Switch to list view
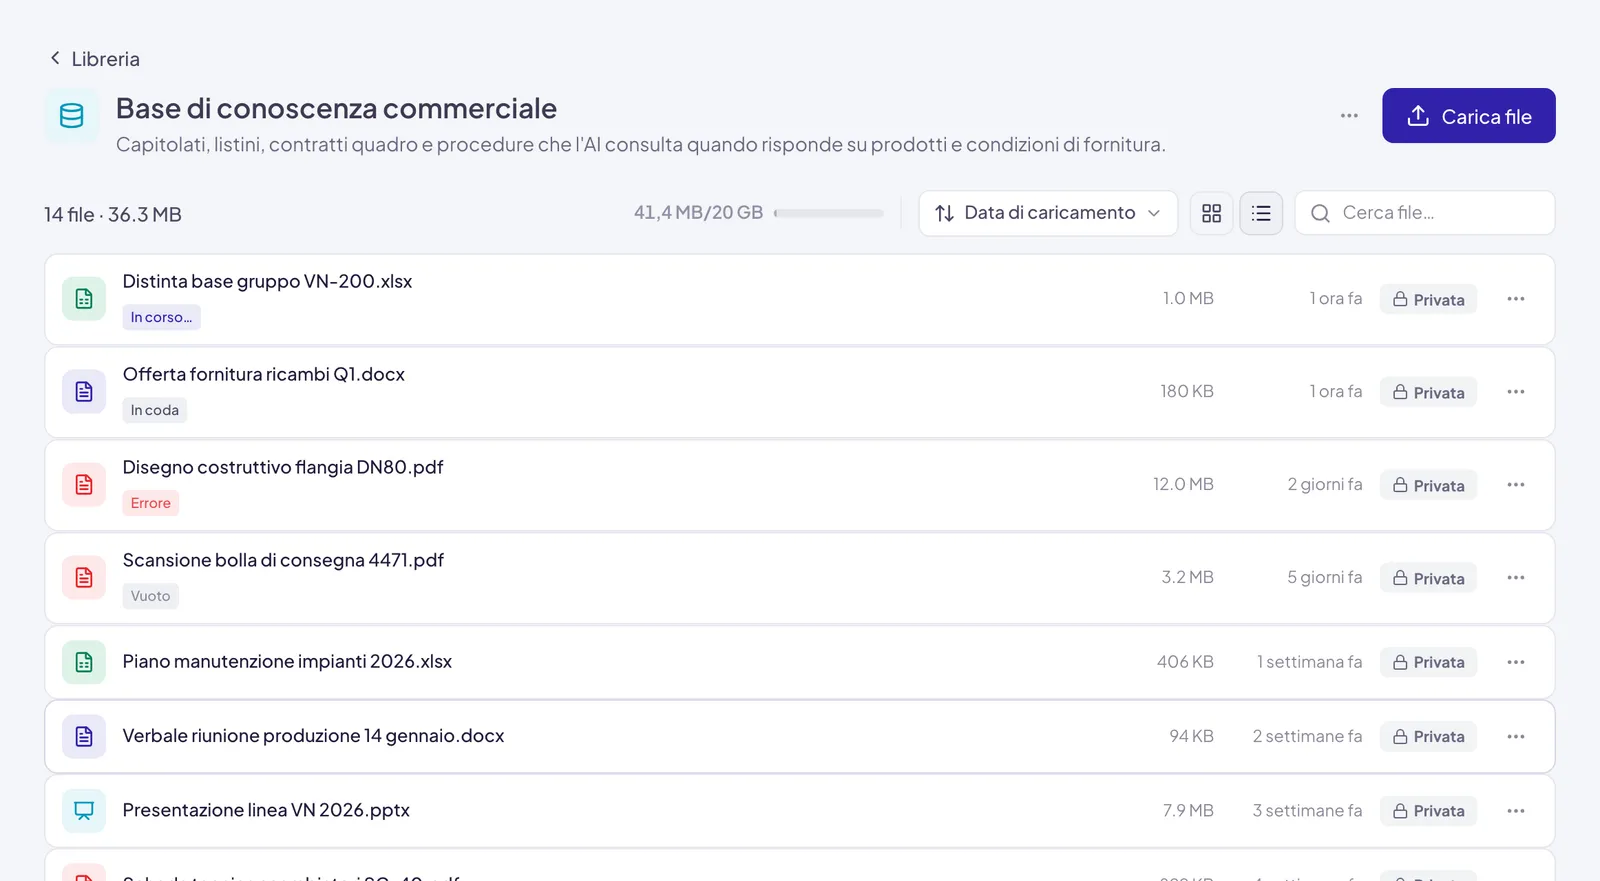Image resolution: width=1600 pixels, height=881 pixels. (1261, 213)
